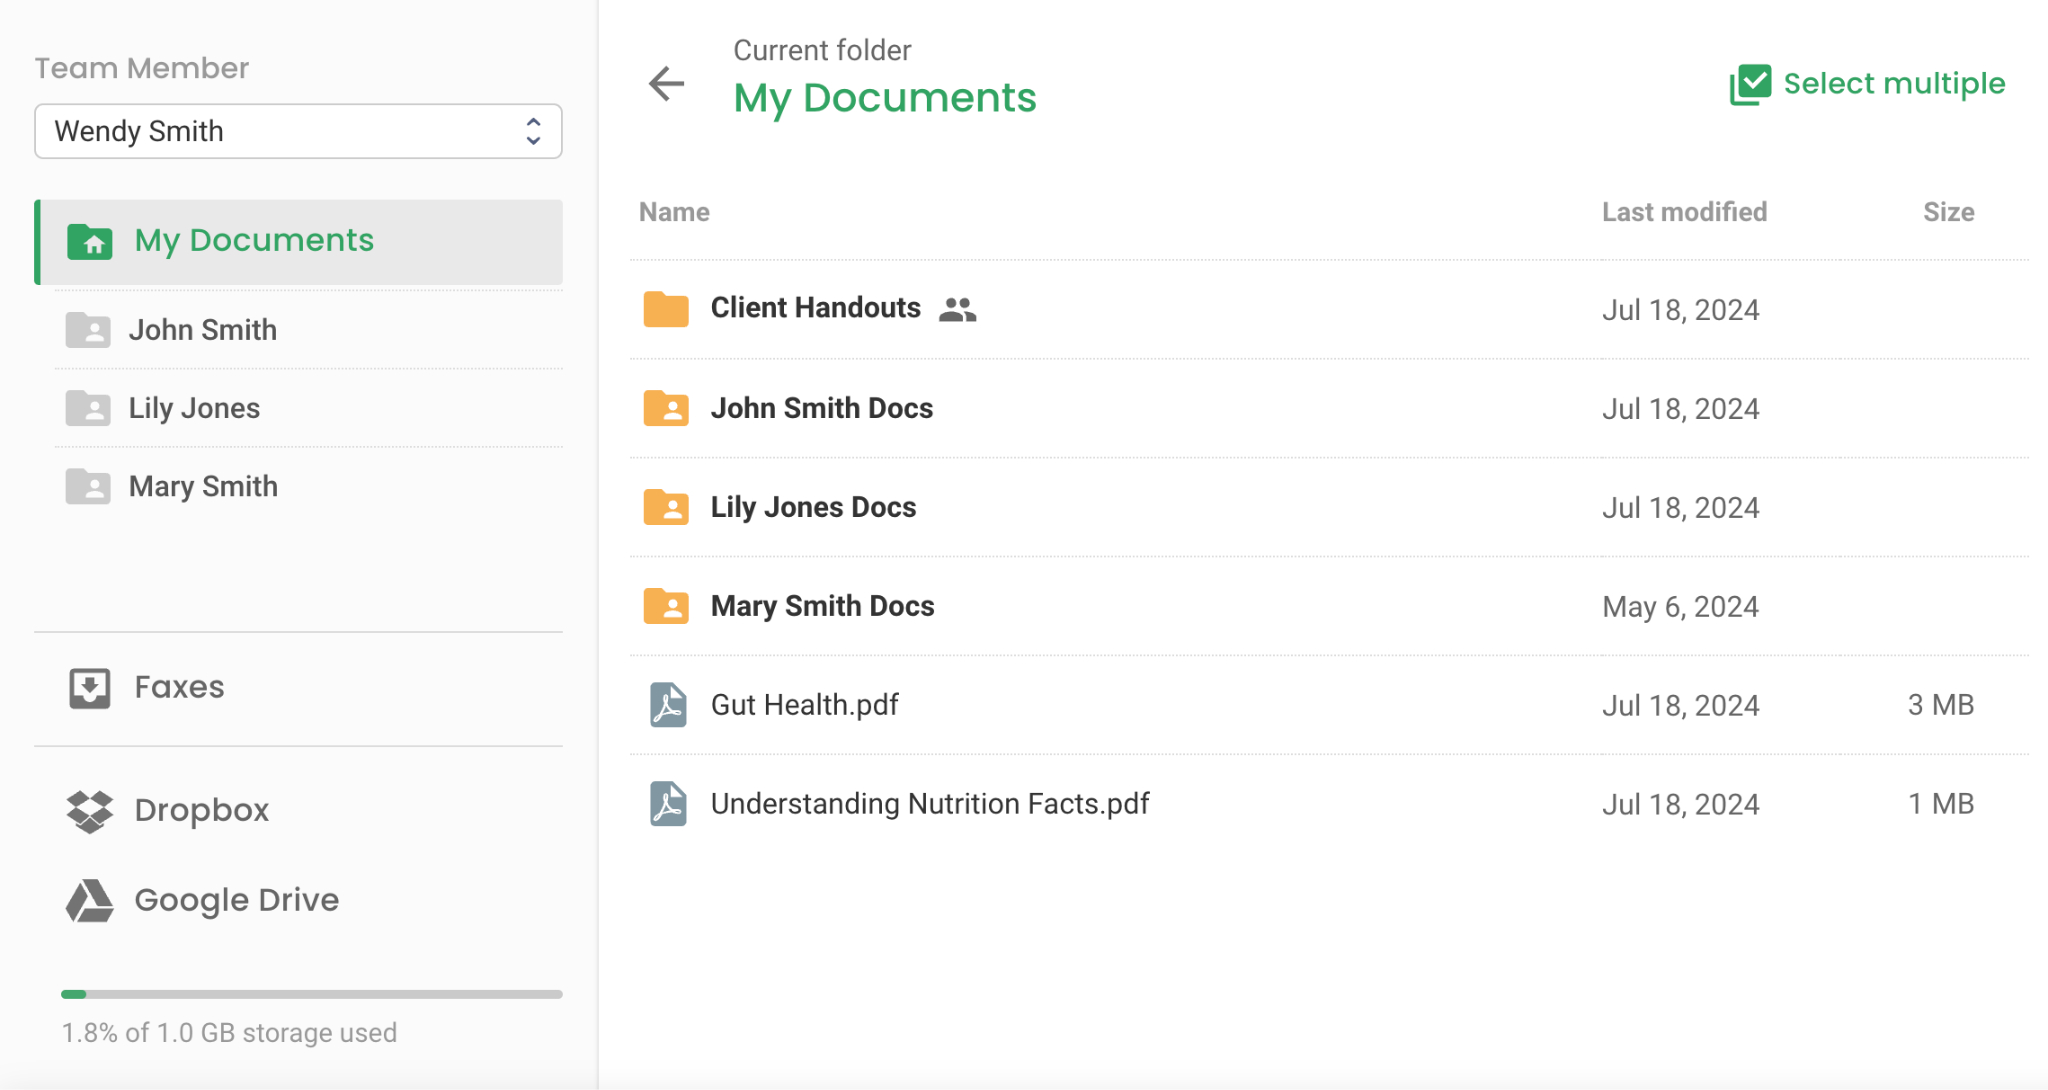The image size is (2048, 1090).
Task: Click the My Documents home folder icon
Action: pyautogui.click(x=90, y=241)
